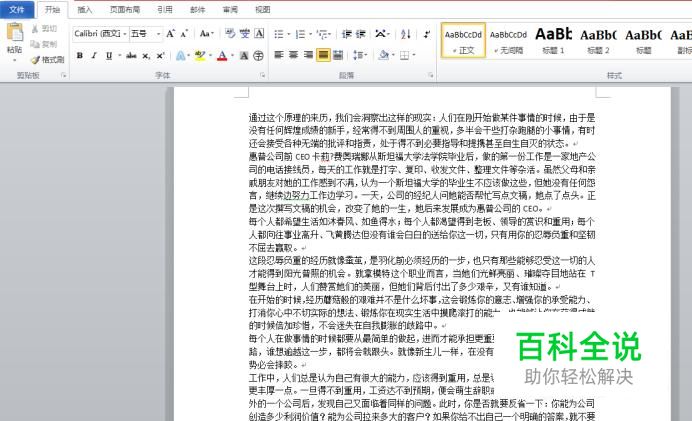Screen dimensions: 692x421
Task: Expand the Bullets list dropdown
Action: tap(288, 34)
